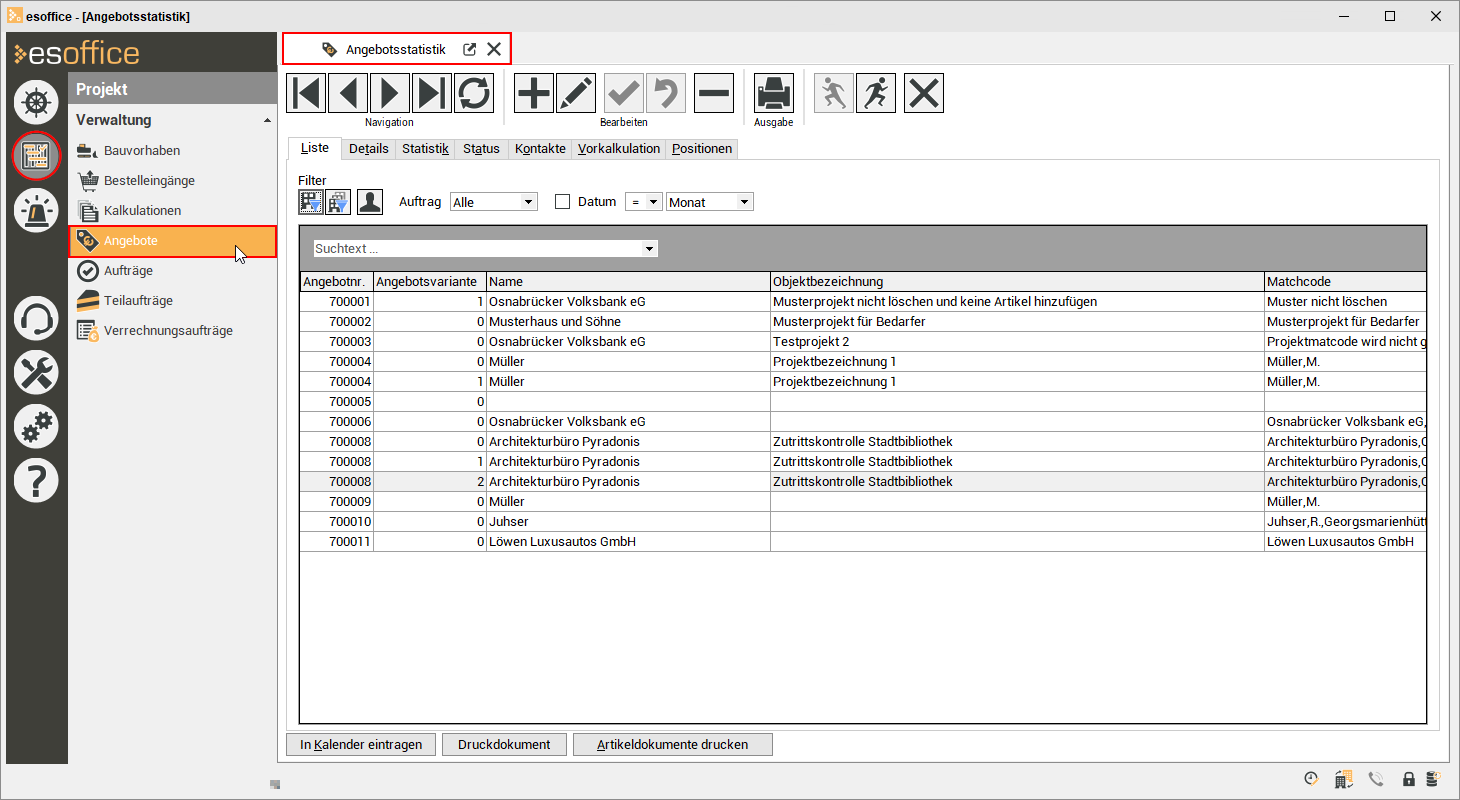Open the Projekt module sidebar icon

(37, 155)
